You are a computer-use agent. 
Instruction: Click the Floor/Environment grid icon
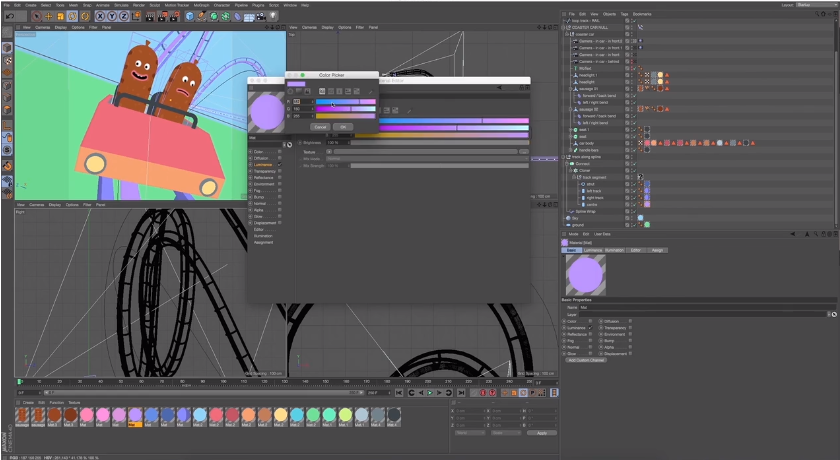tap(249, 17)
